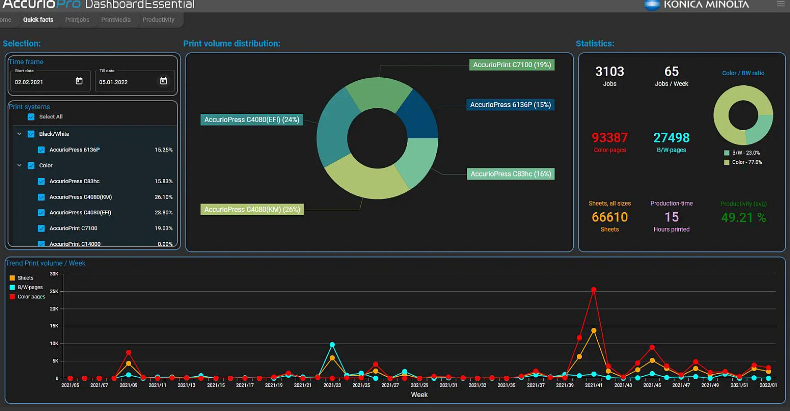Click the orange Sheets peak at week 2021/41
The image size is (790, 411).
(x=594, y=331)
